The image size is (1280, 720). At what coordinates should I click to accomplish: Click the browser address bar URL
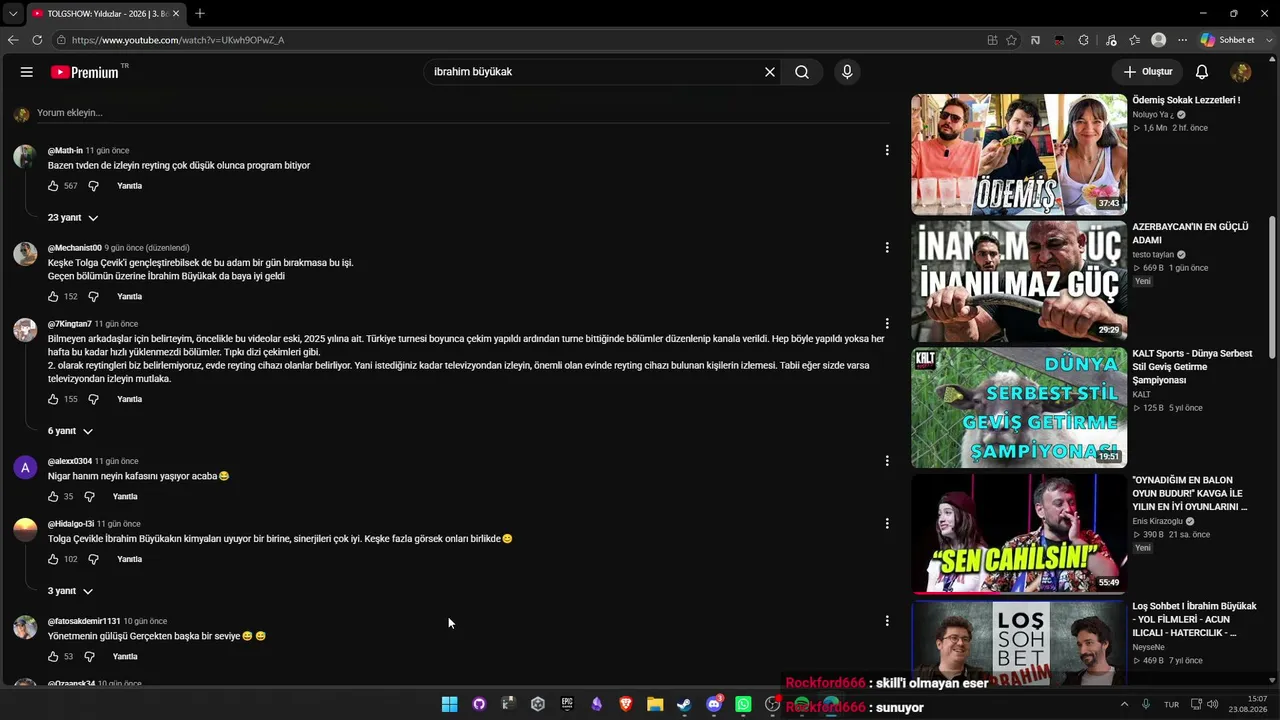(x=178, y=40)
